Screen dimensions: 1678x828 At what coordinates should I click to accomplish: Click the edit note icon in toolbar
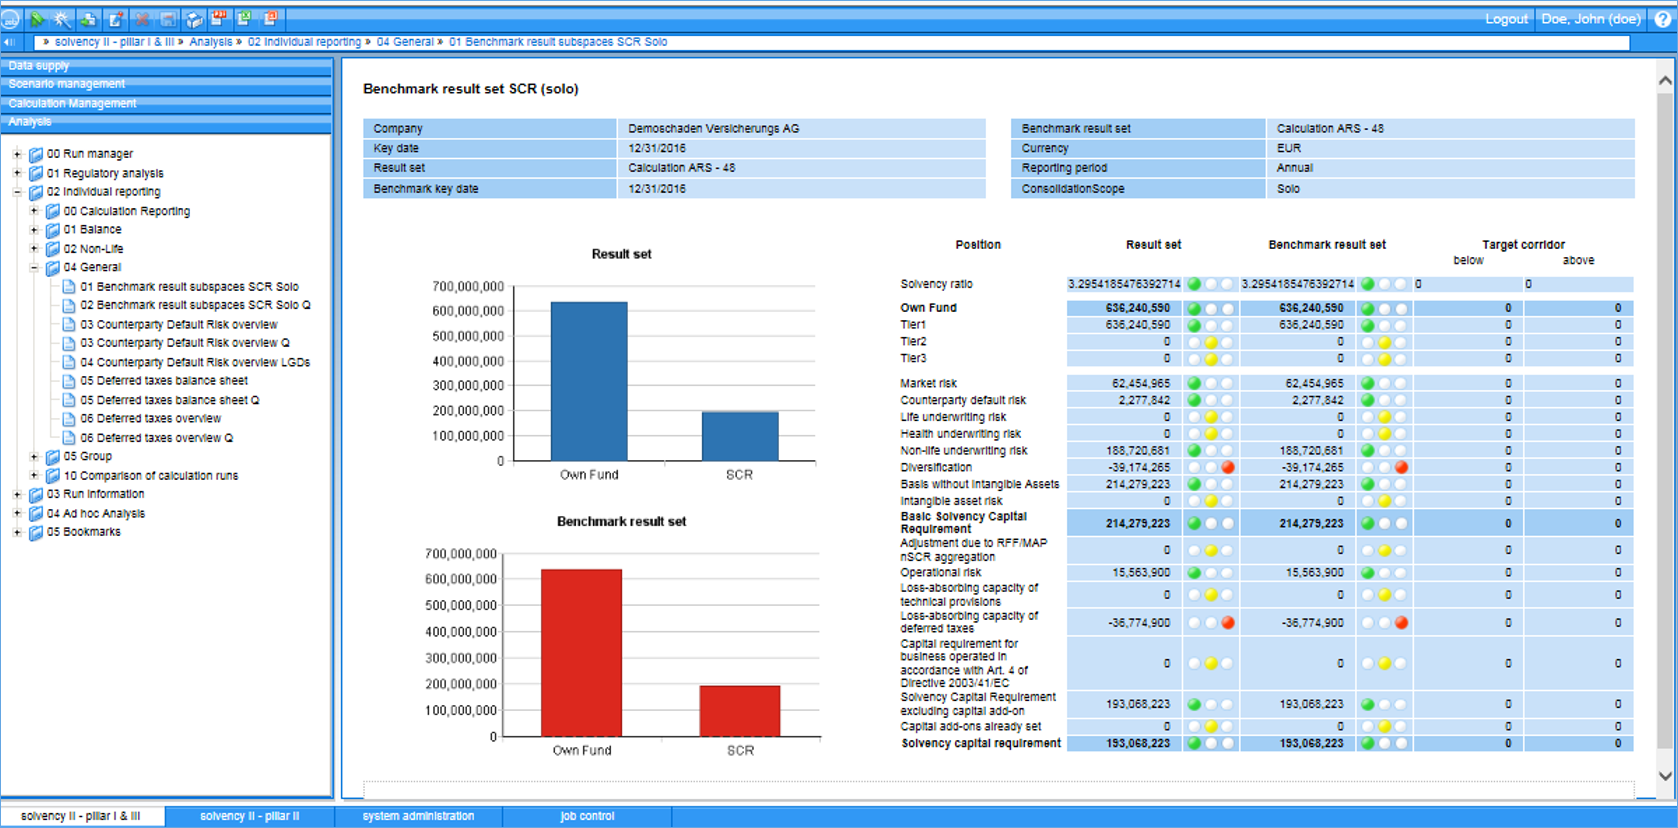(x=115, y=19)
